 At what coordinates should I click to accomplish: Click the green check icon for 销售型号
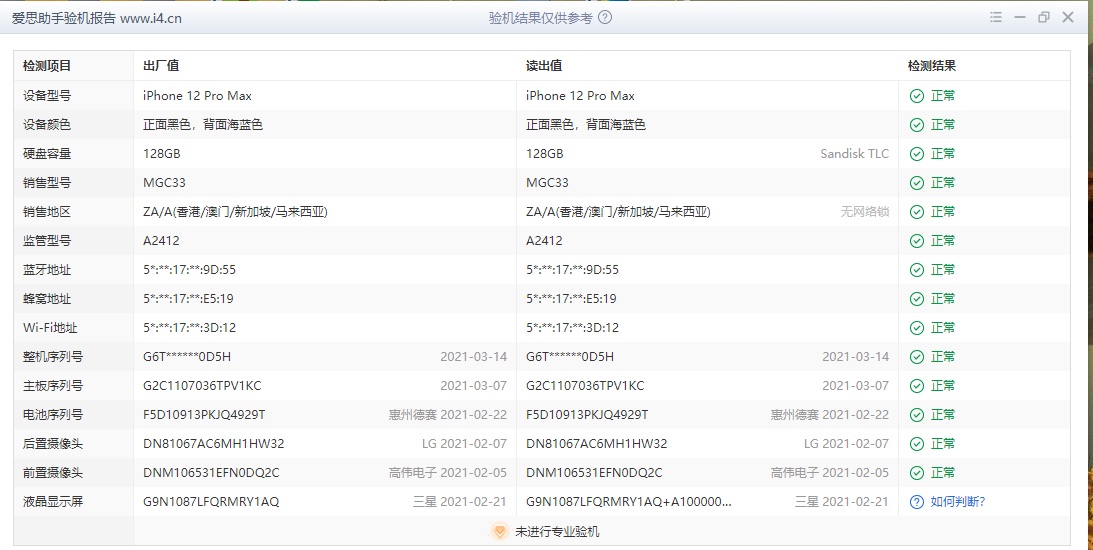coord(917,183)
